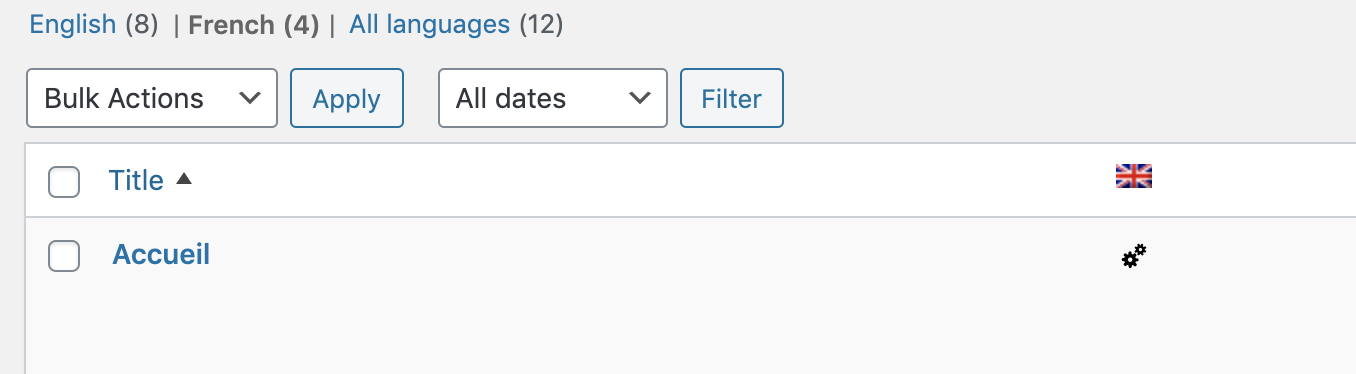Open the Accueil page link

click(x=161, y=254)
